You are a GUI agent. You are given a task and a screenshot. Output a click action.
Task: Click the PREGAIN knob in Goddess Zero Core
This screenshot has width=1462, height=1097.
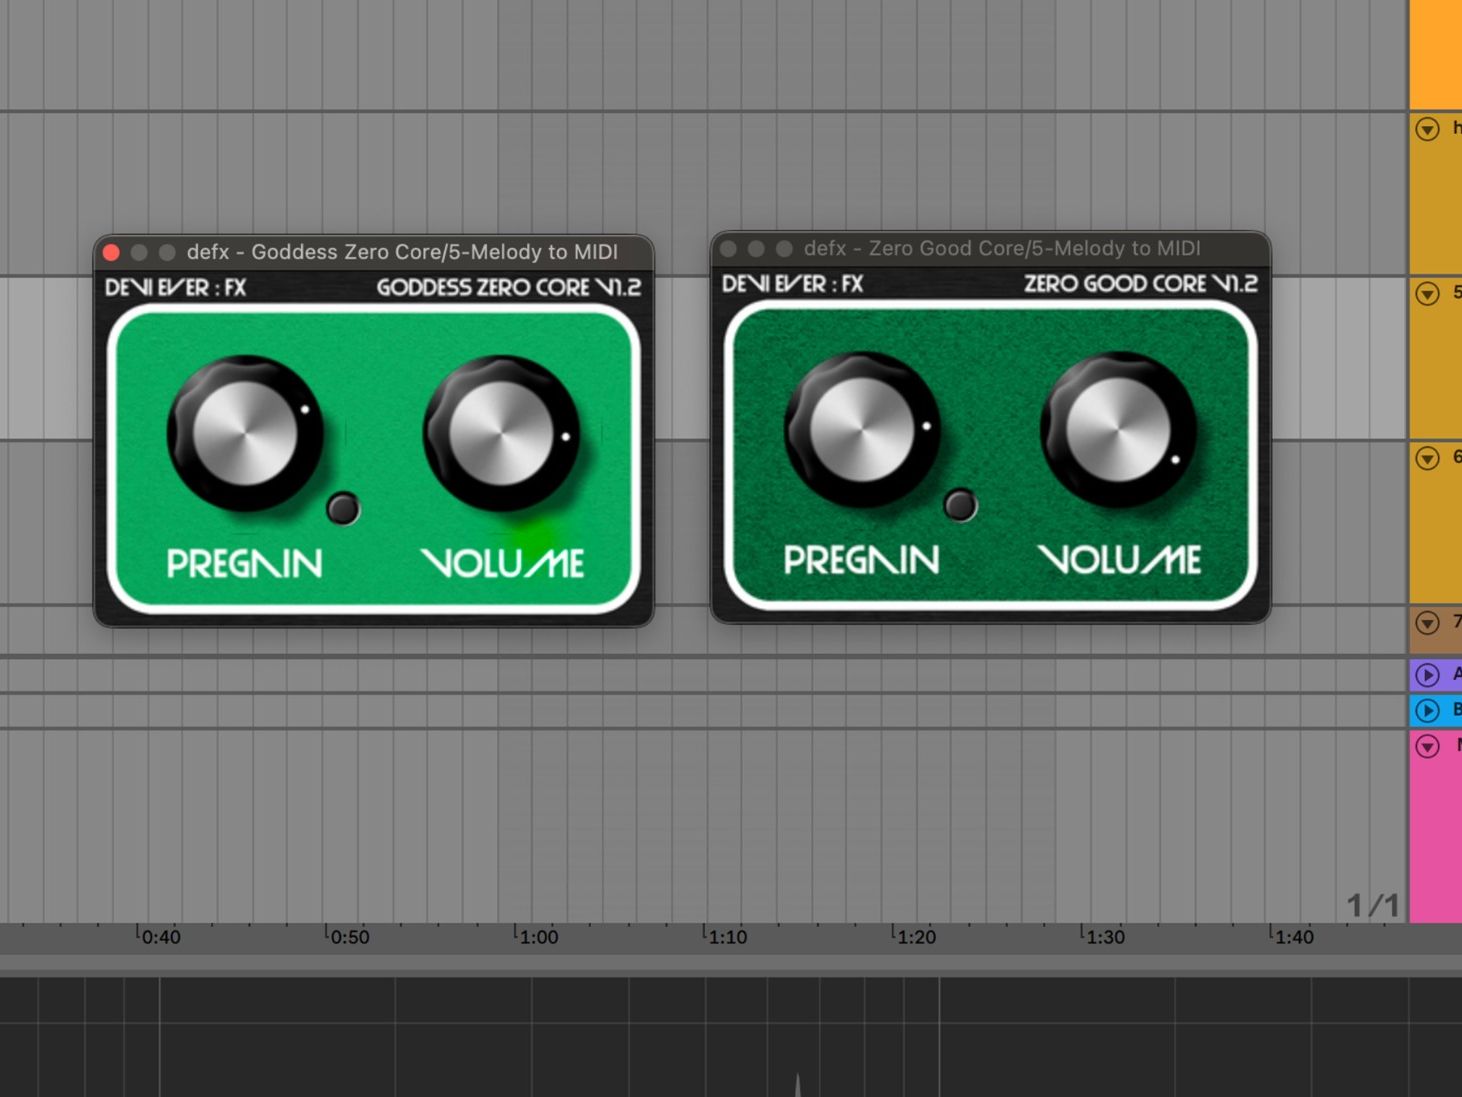point(245,433)
